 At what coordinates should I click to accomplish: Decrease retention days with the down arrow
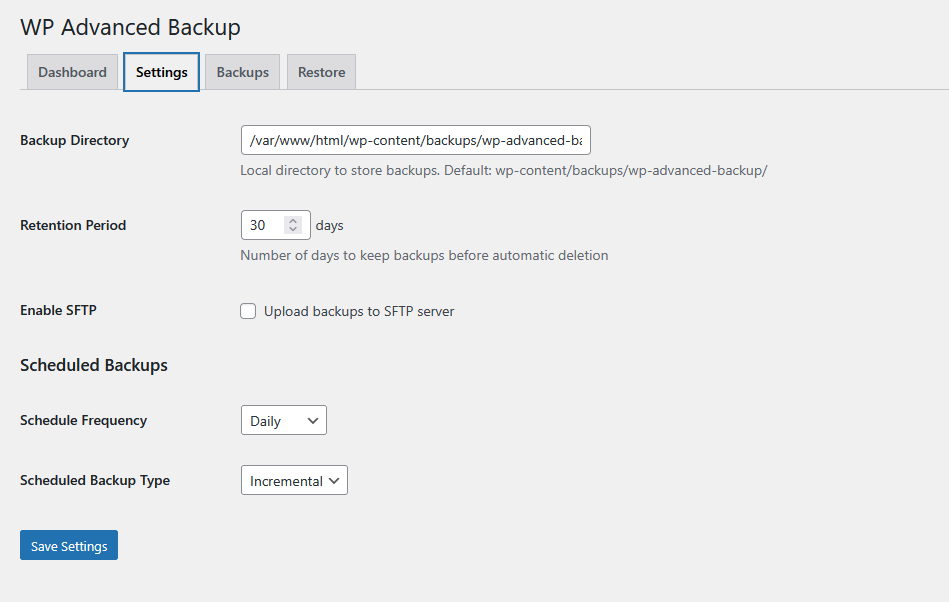[293, 230]
